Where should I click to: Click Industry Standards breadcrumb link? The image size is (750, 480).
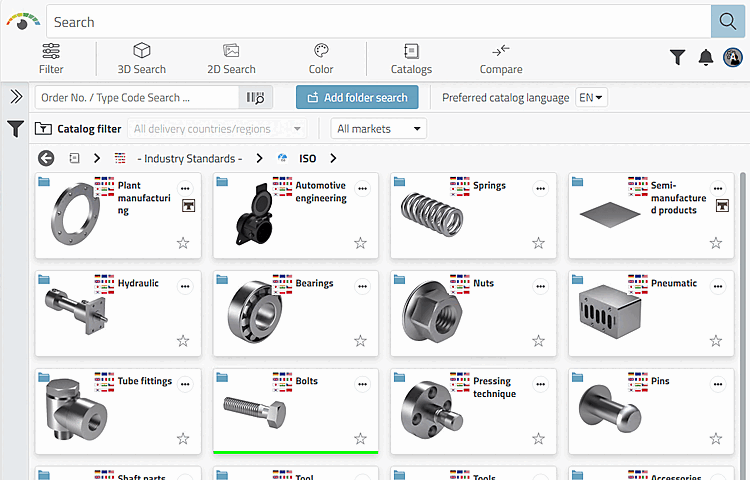point(189,158)
